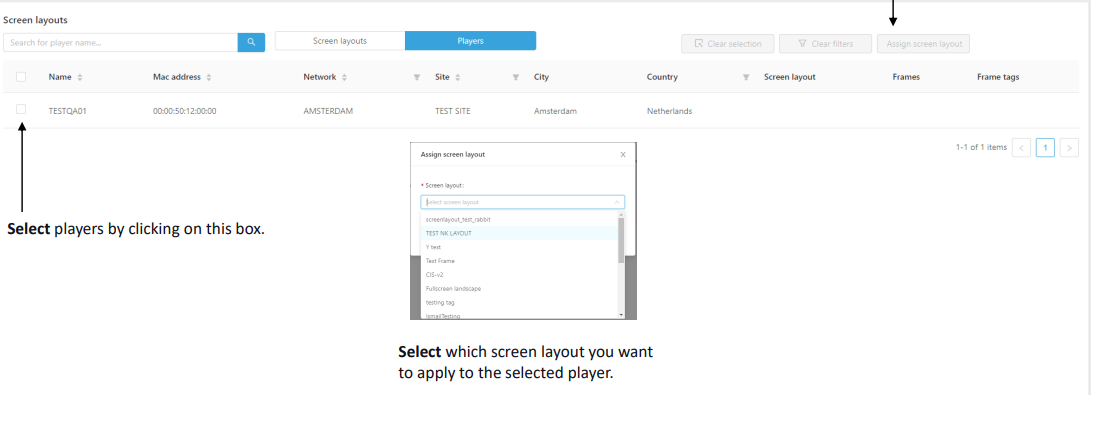
Task: Sort the table by Name column
Action: (80, 77)
